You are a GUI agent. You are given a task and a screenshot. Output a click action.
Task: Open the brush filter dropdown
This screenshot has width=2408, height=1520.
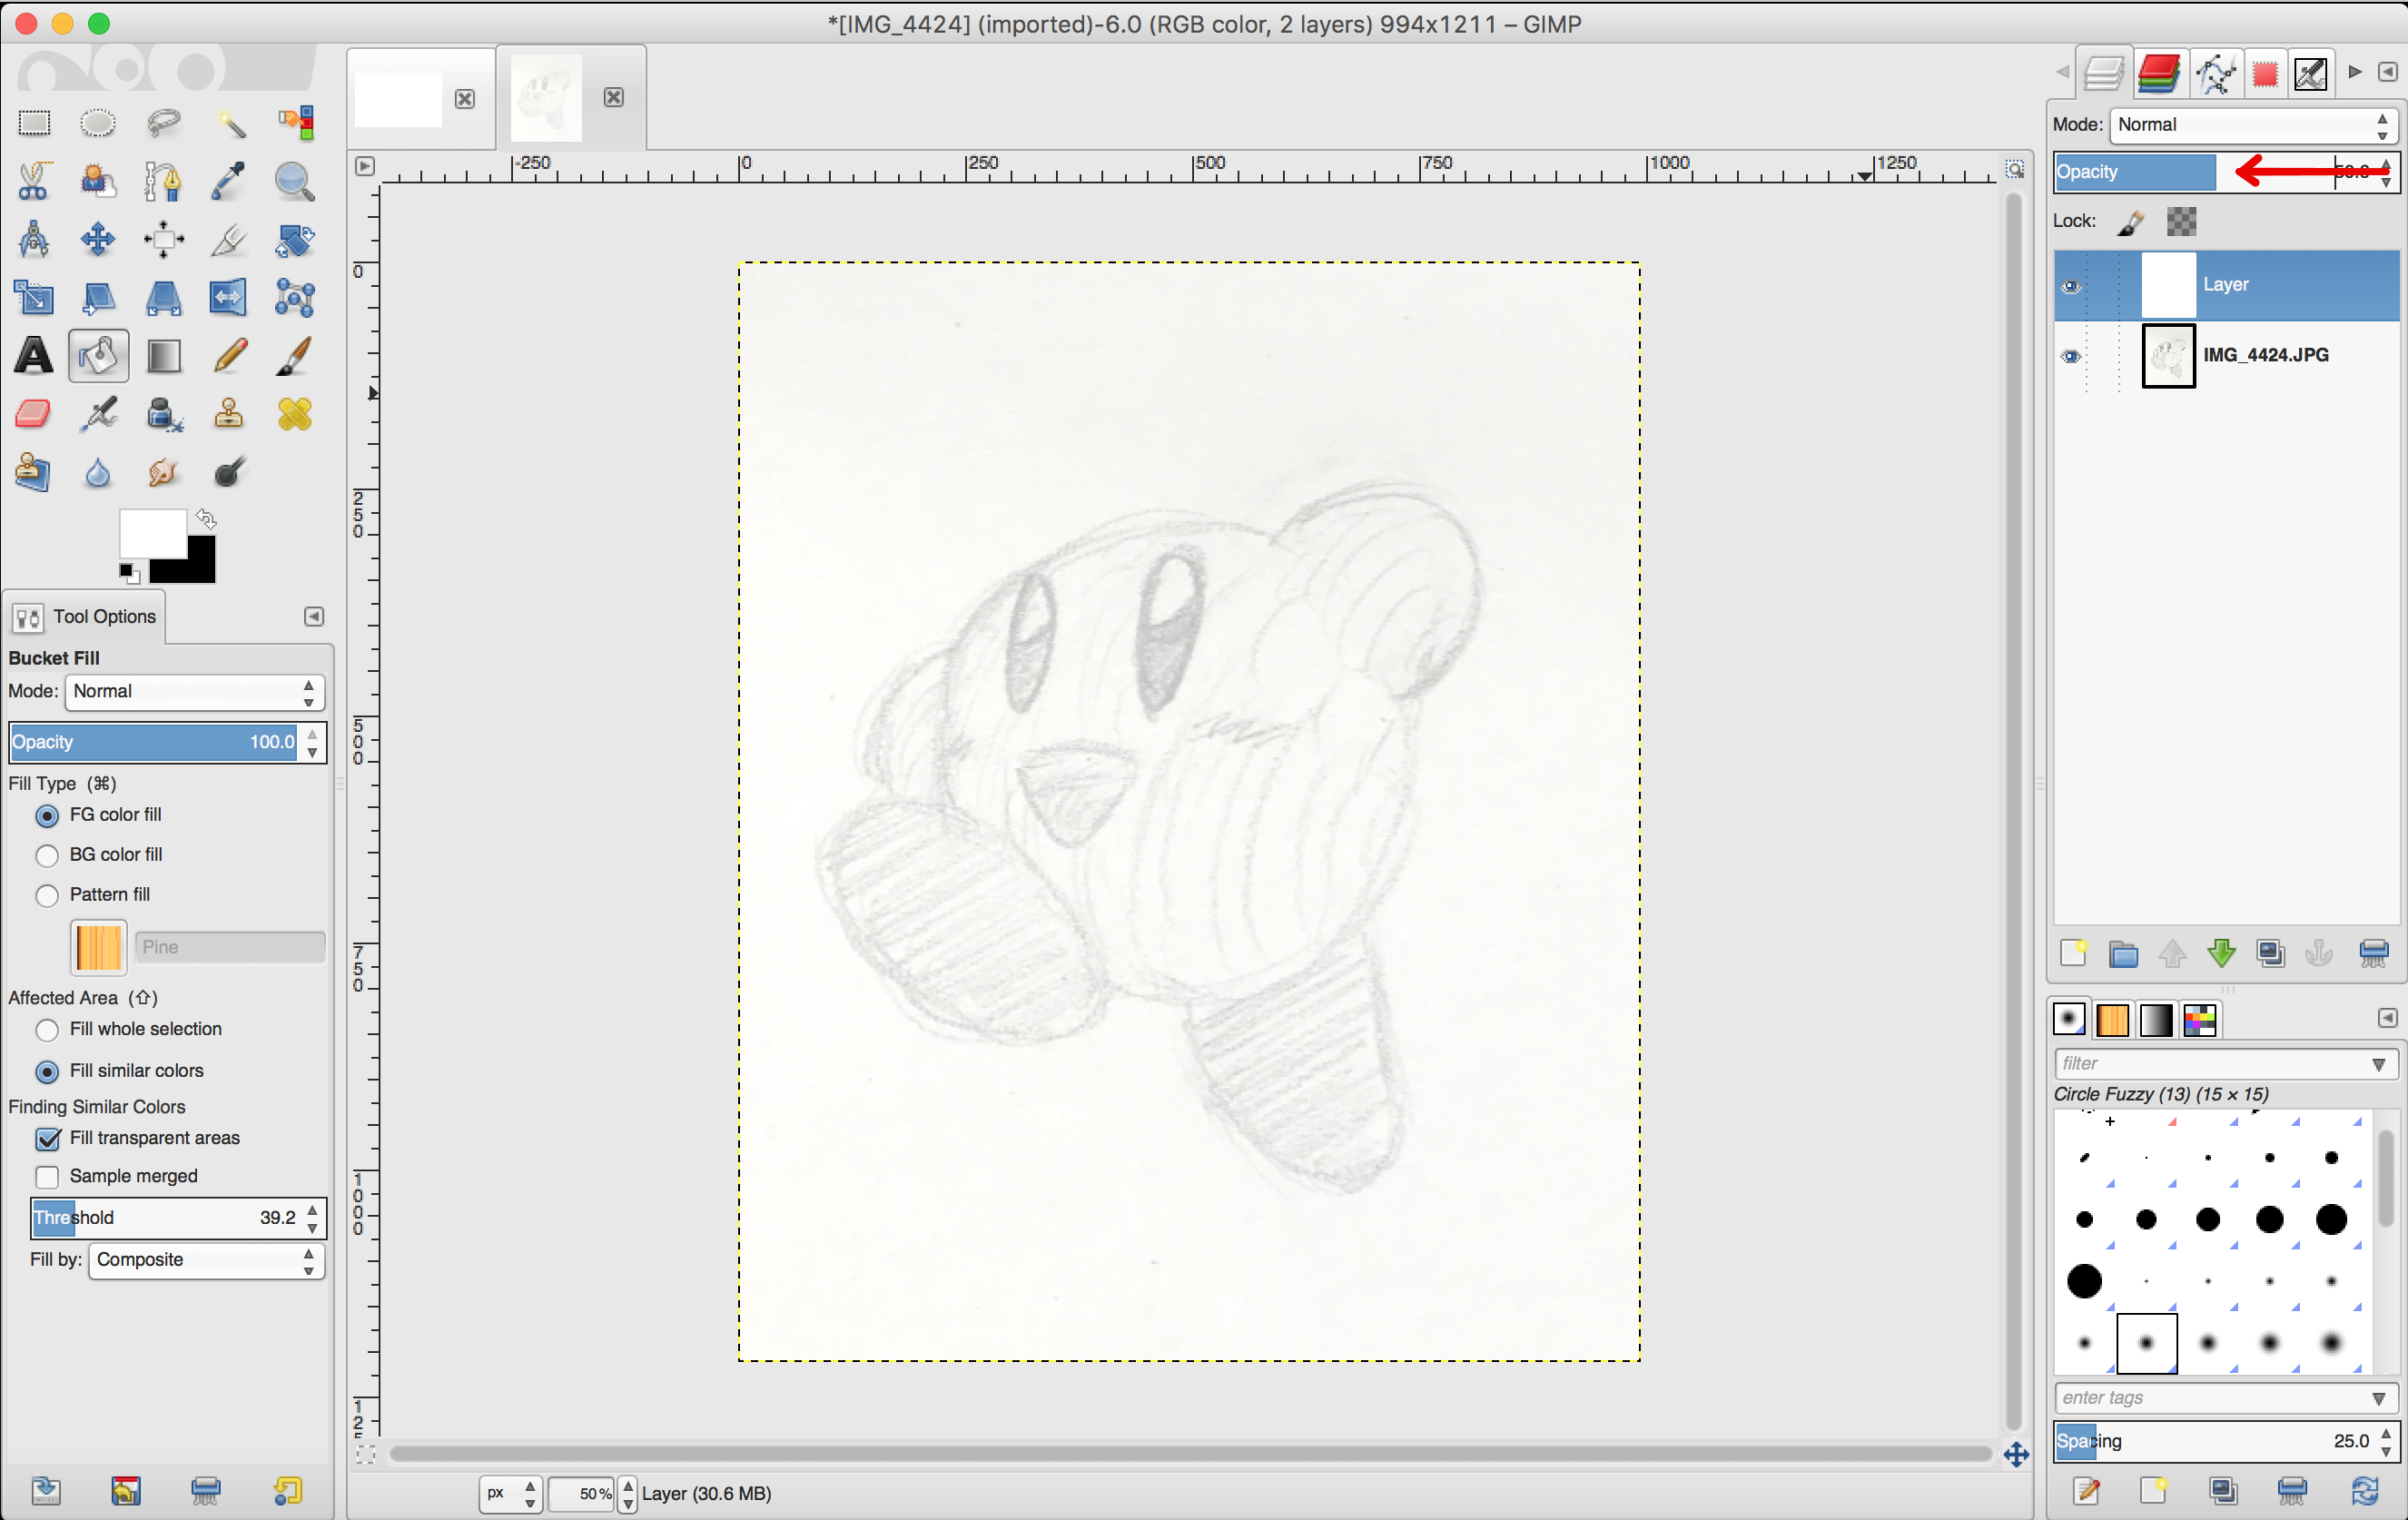tap(2379, 1064)
